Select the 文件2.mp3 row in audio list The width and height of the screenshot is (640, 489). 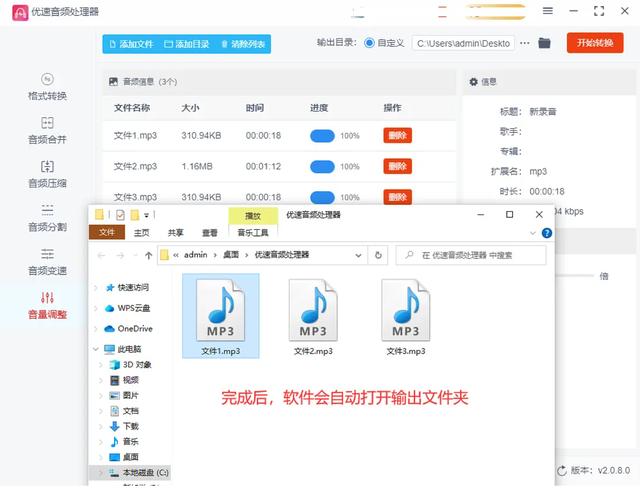click(279, 167)
